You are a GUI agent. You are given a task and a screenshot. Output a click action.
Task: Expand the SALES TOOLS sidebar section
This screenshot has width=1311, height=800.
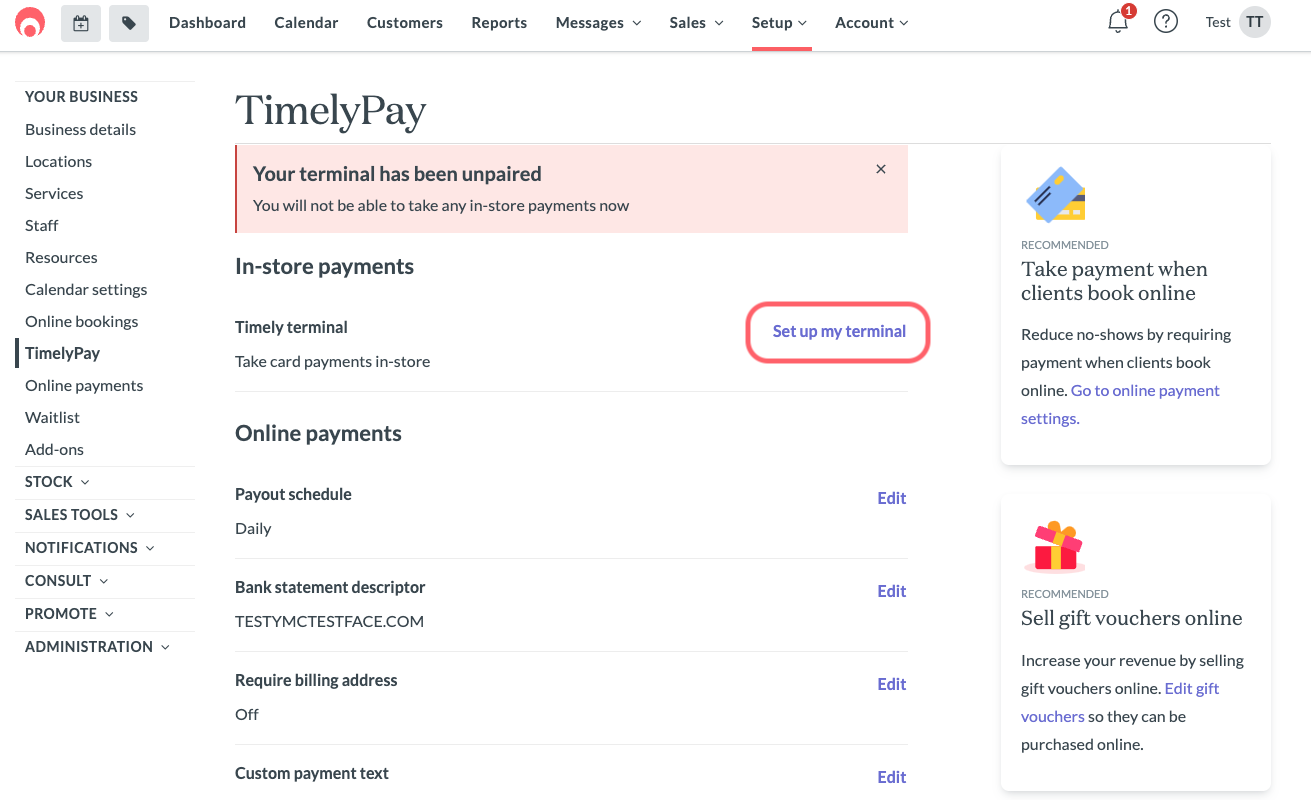tap(80, 515)
